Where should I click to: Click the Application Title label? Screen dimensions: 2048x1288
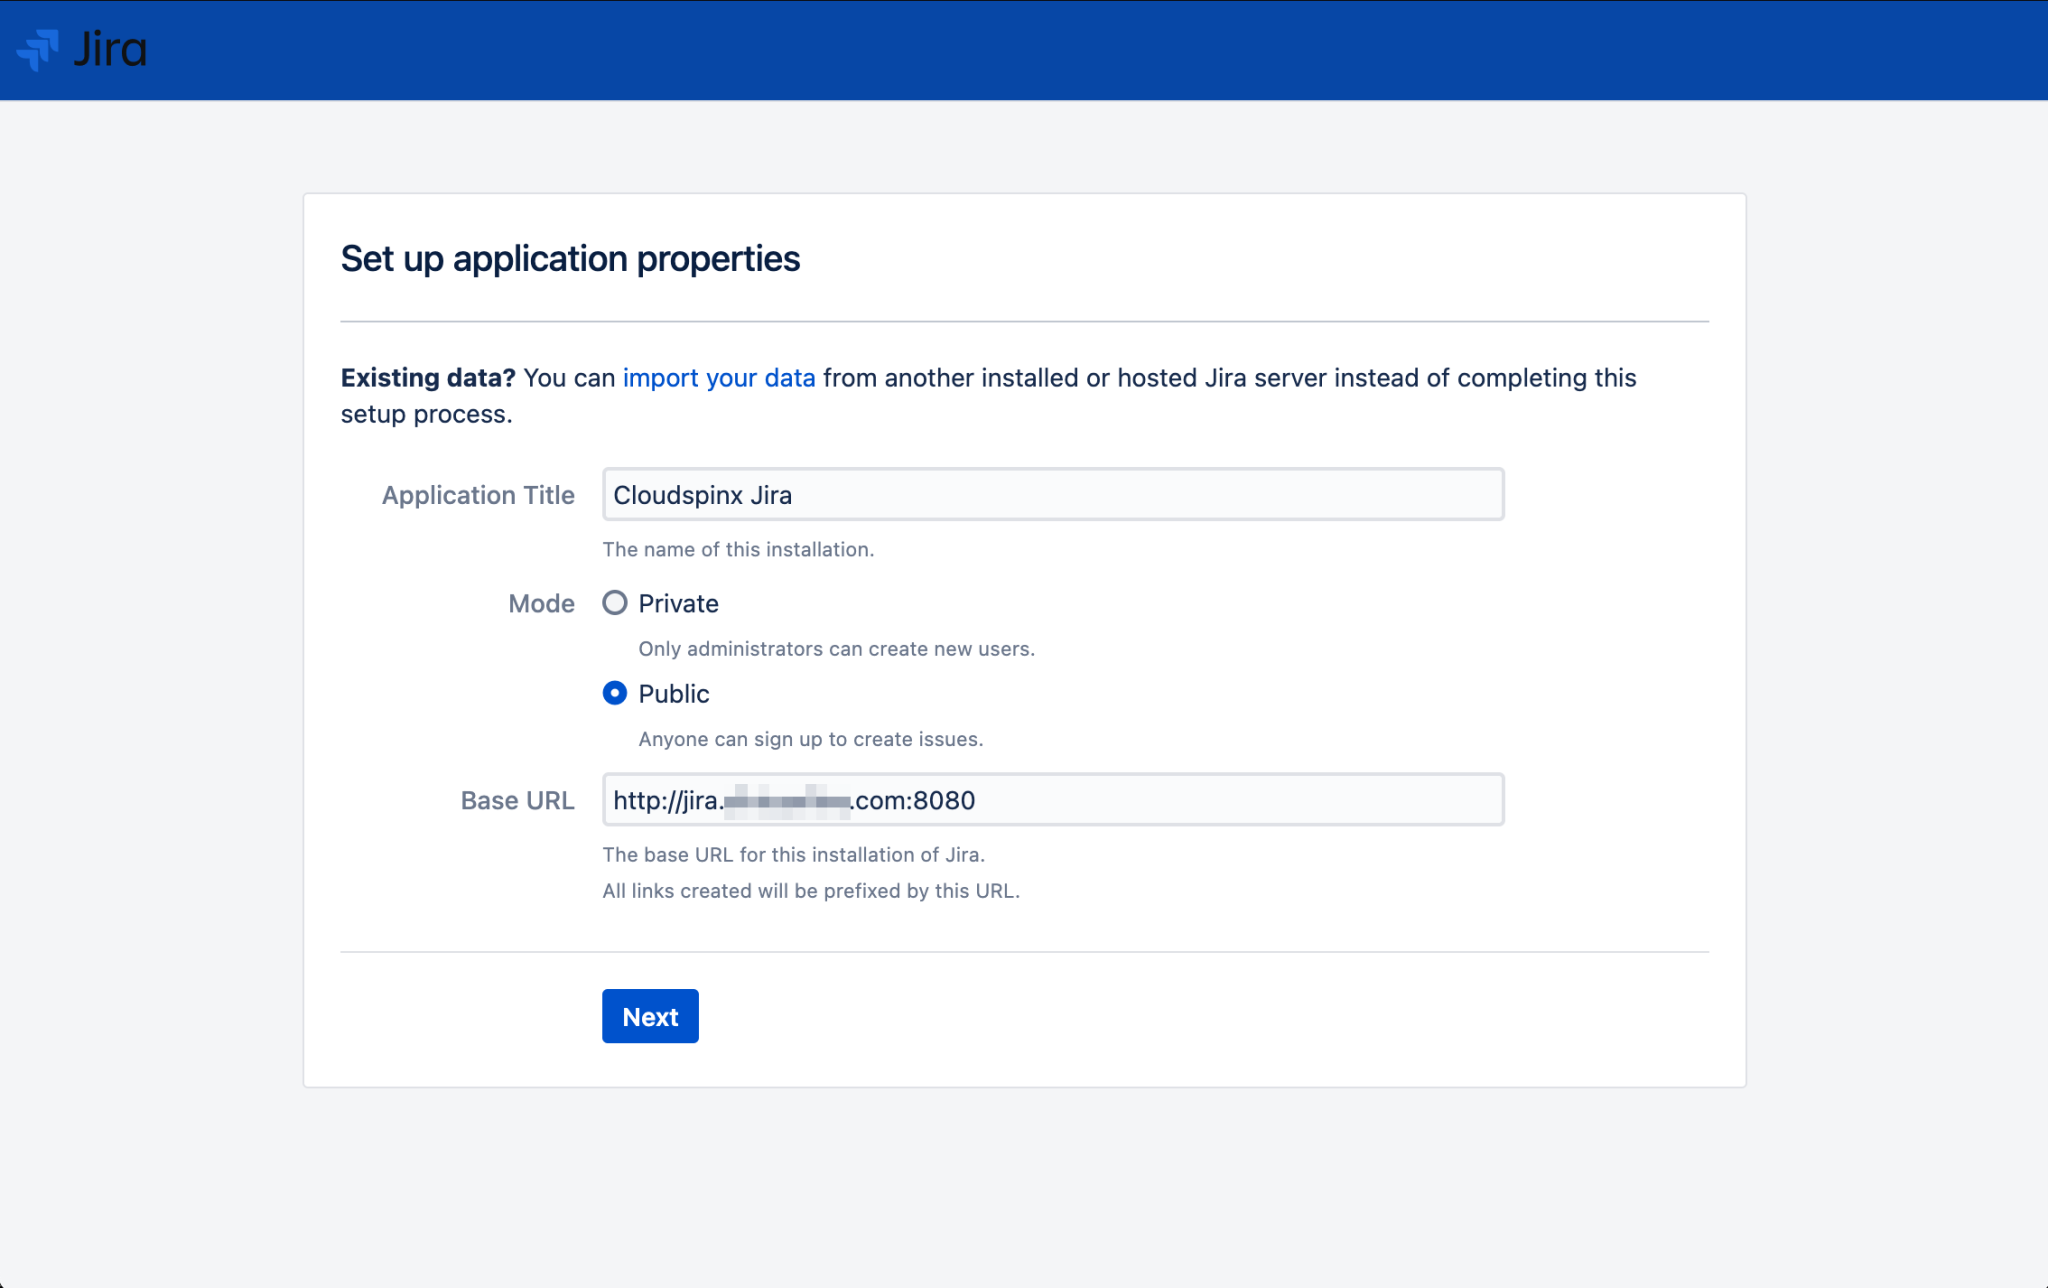tap(478, 494)
